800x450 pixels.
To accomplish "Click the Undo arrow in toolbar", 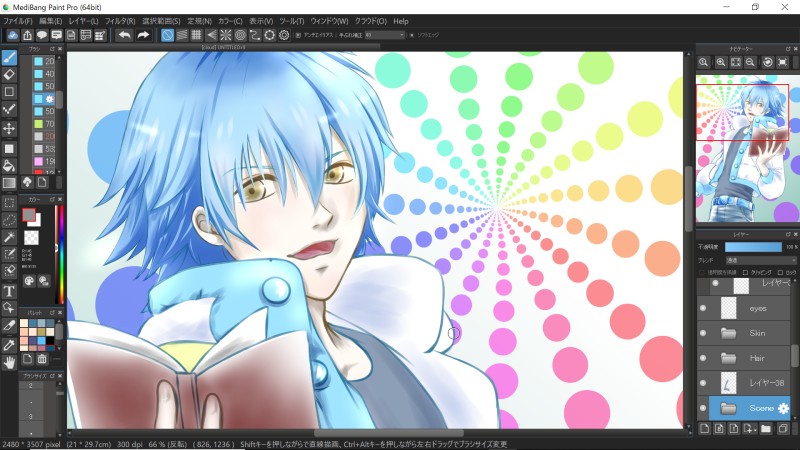I will point(124,35).
